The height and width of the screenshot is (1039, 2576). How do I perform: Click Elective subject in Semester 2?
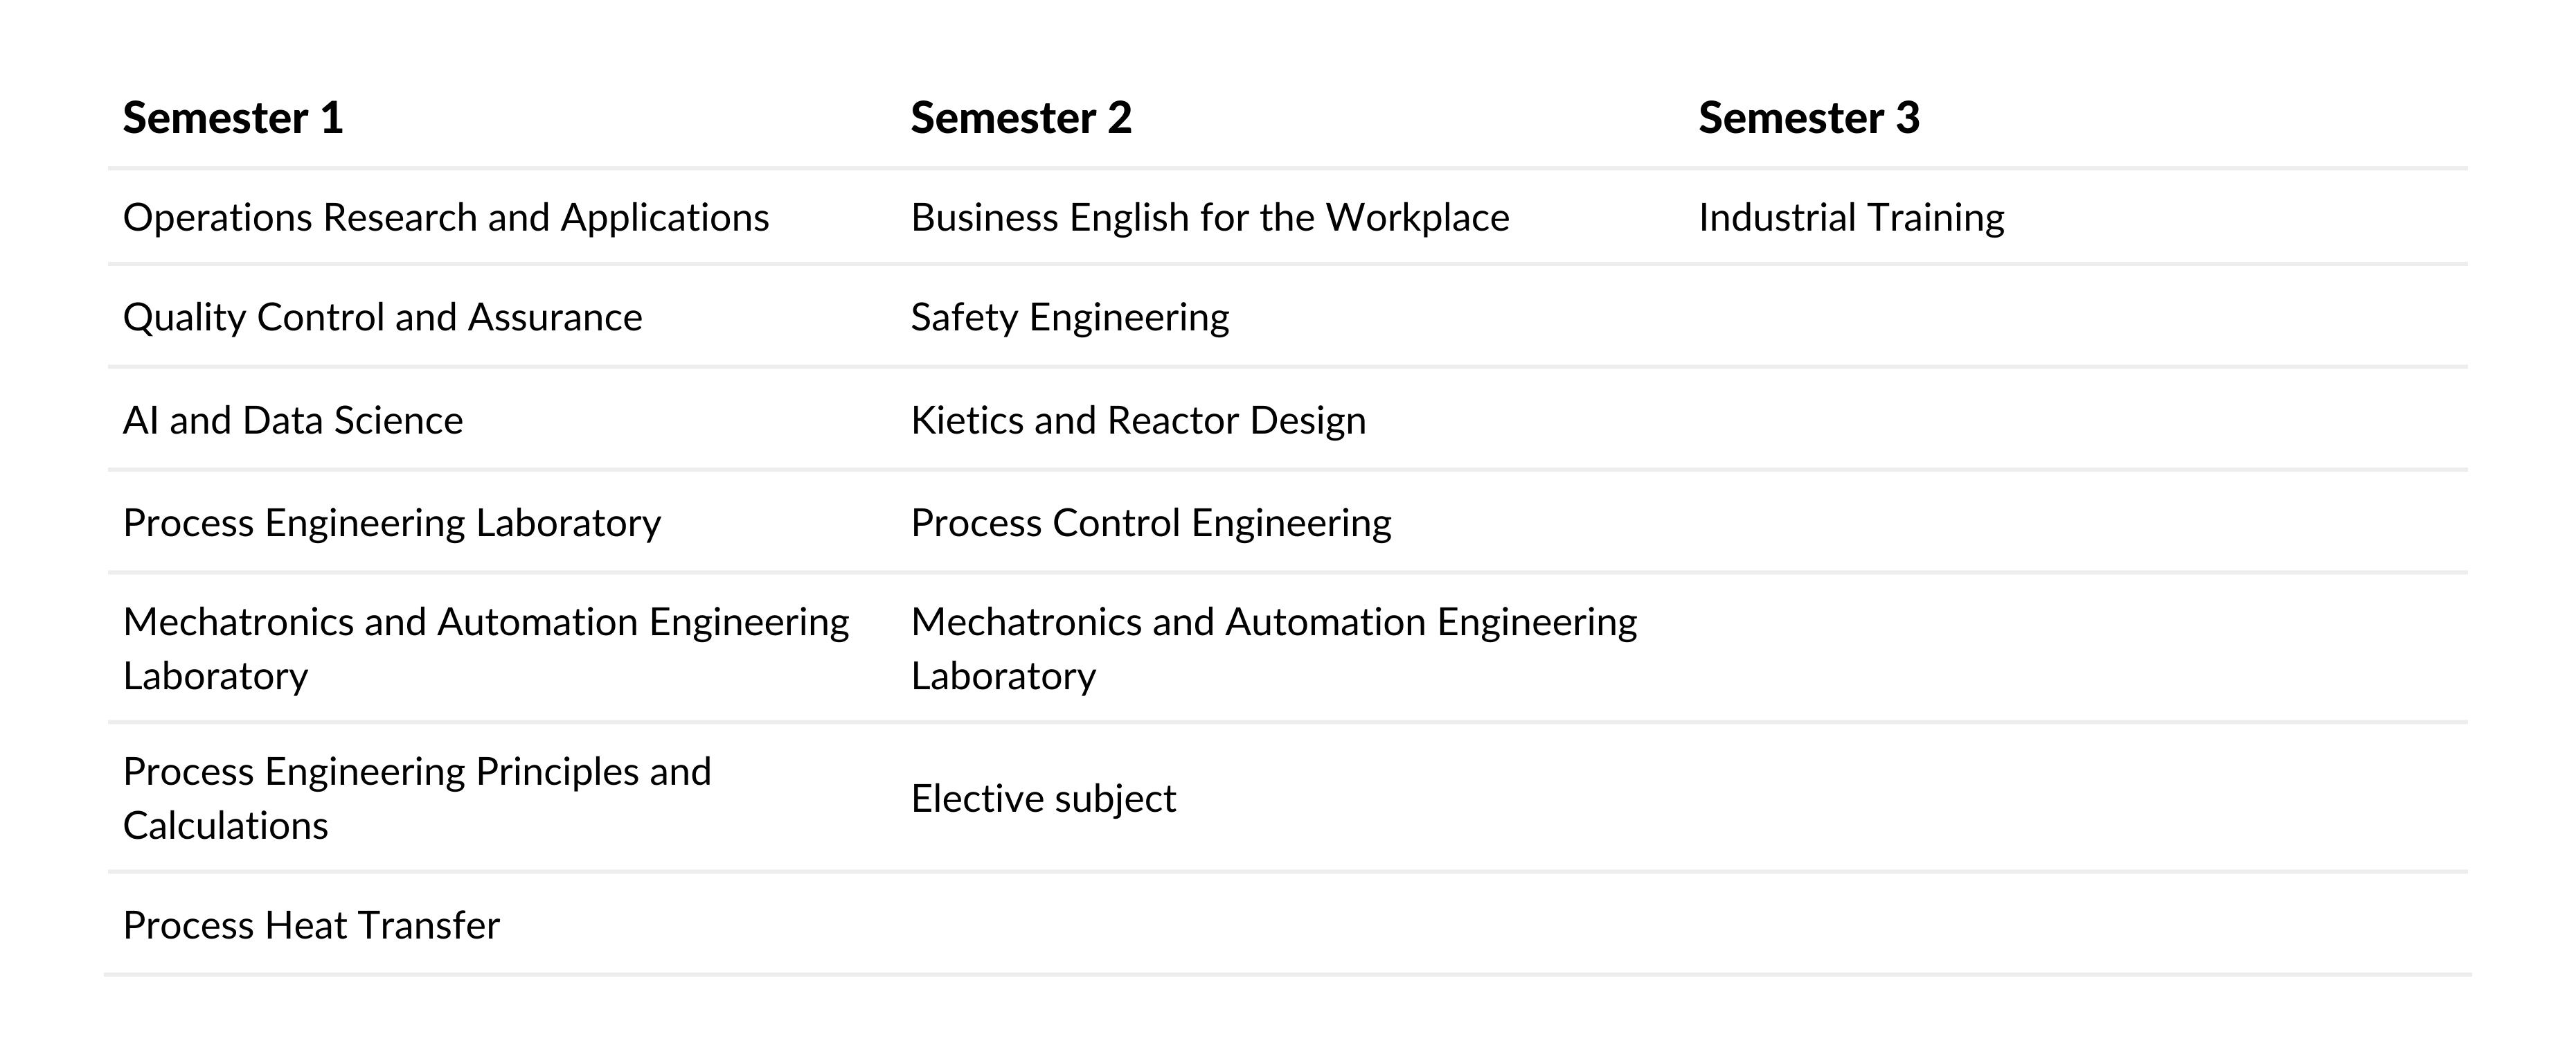[x=1043, y=798]
